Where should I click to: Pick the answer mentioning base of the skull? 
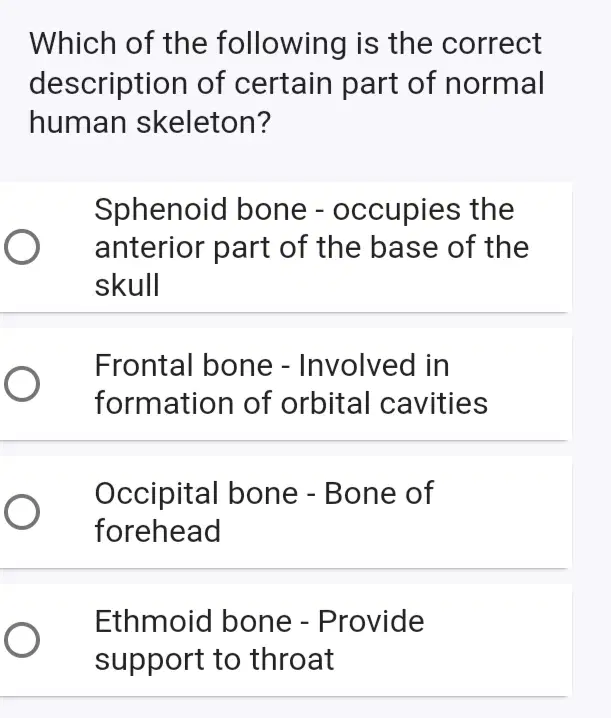(286, 247)
